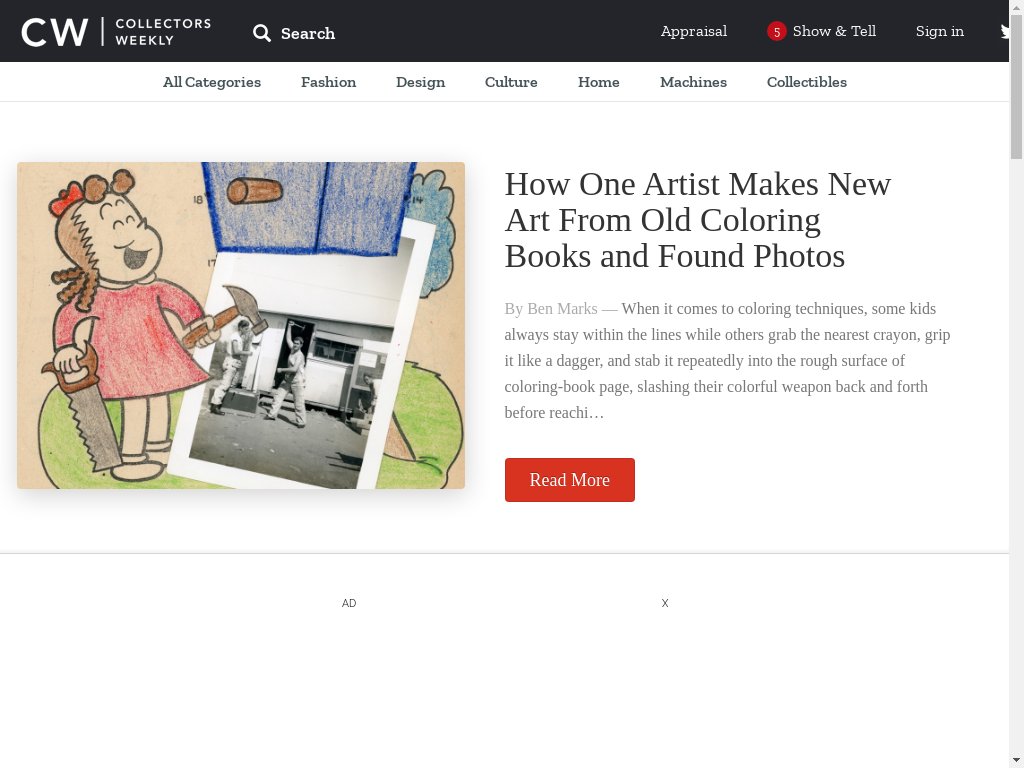Go to Show & Tell
This screenshot has height=768, width=1024.
[x=834, y=31]
